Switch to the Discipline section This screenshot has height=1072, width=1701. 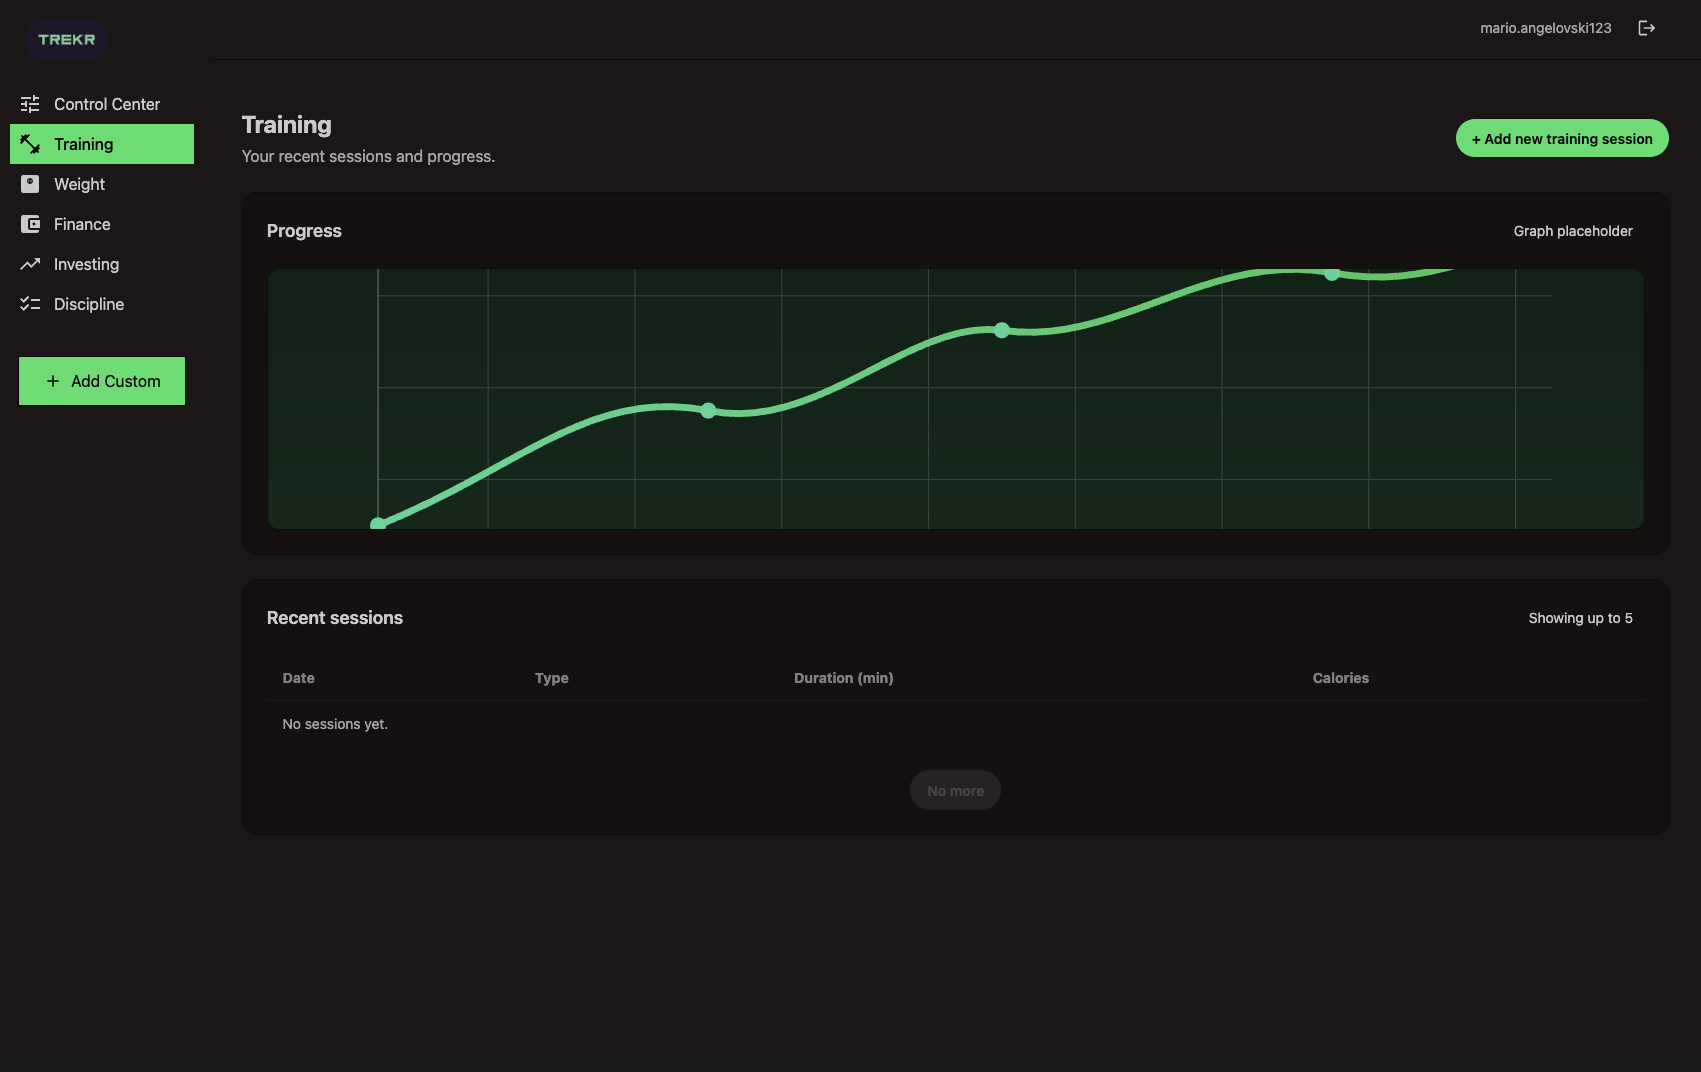click(x=89, y=304)
